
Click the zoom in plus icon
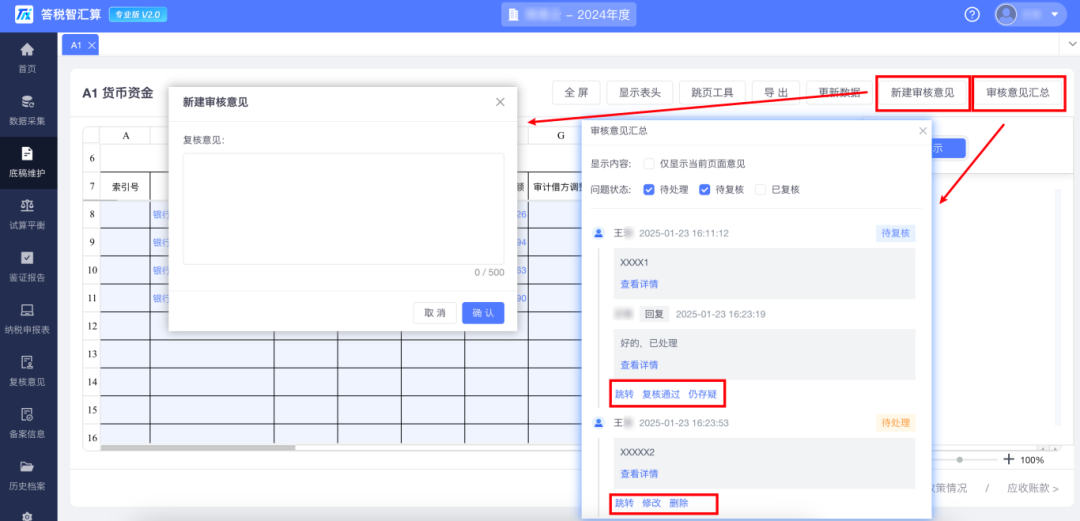[x=1008, y=459]
